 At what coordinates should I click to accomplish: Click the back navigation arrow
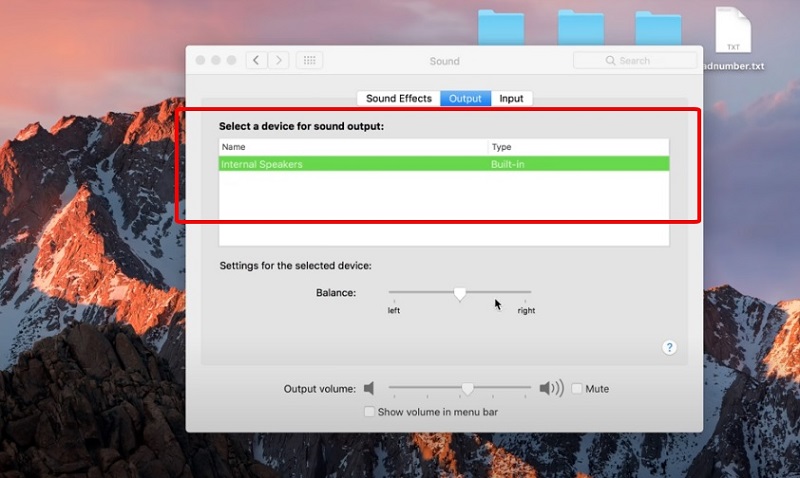tap(257, 61)
